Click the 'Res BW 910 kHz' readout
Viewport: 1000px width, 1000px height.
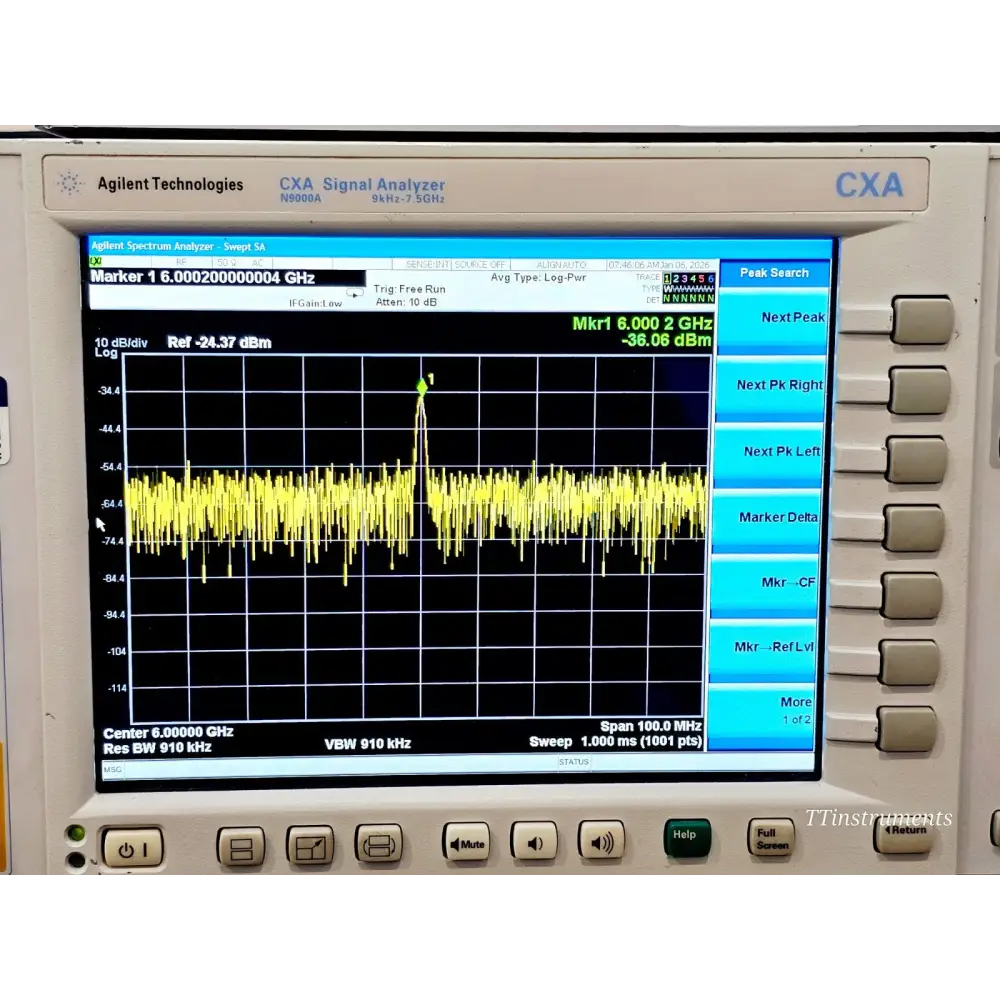[x=157, y=747]
